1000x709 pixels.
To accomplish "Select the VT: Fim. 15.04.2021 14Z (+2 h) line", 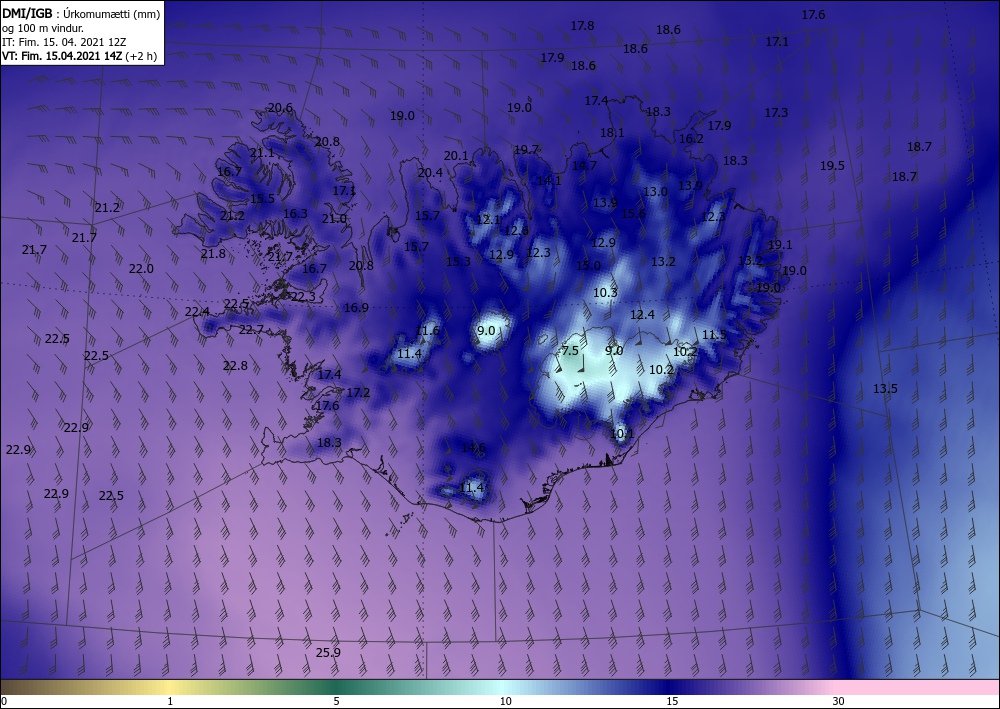I will 79,56.
